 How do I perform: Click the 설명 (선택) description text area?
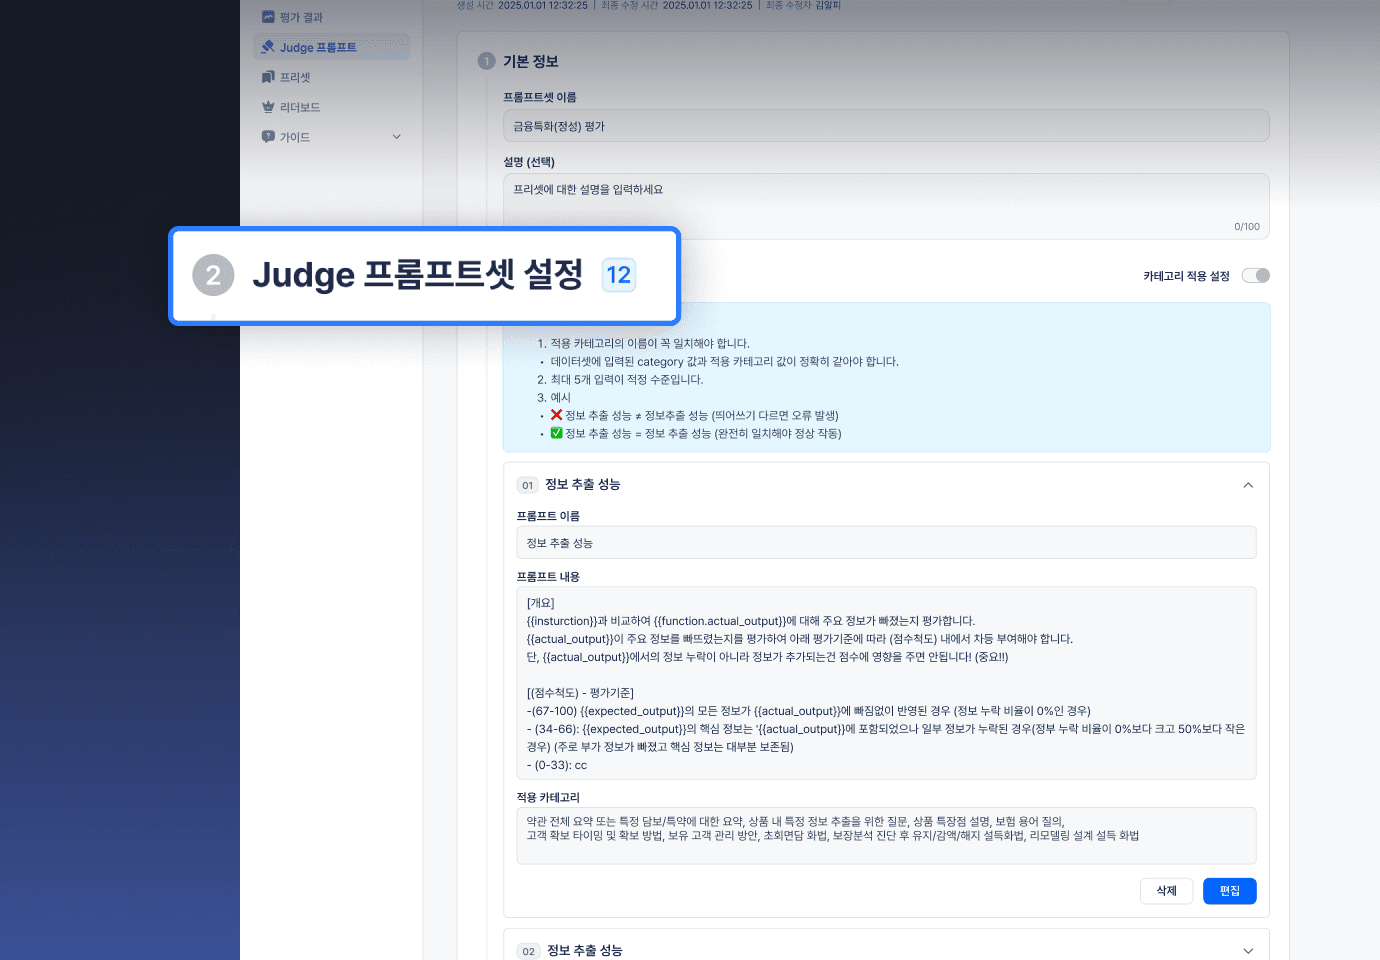pos(886,206)
